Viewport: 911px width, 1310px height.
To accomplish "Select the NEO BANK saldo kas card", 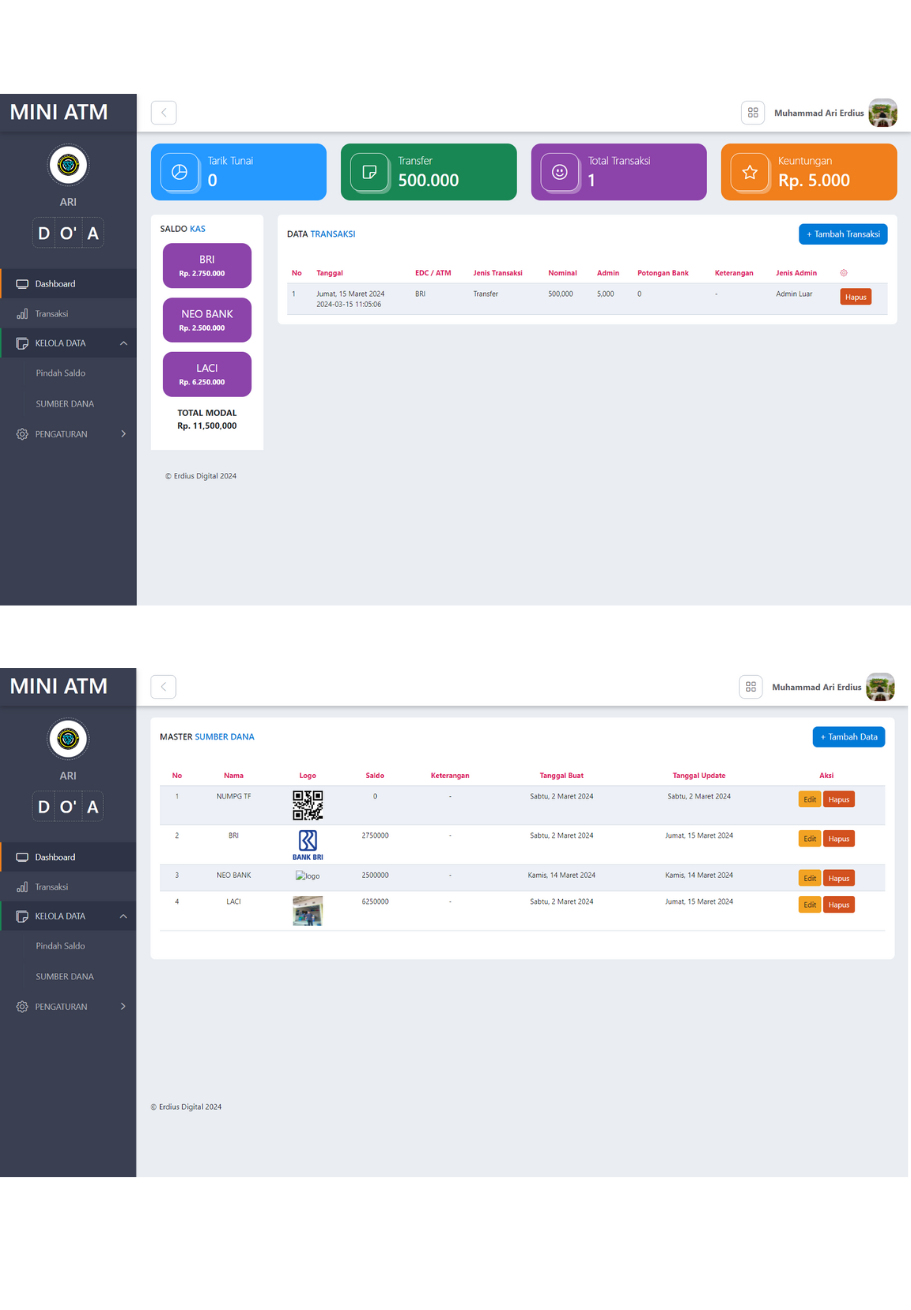I will [x=207, y=319].
